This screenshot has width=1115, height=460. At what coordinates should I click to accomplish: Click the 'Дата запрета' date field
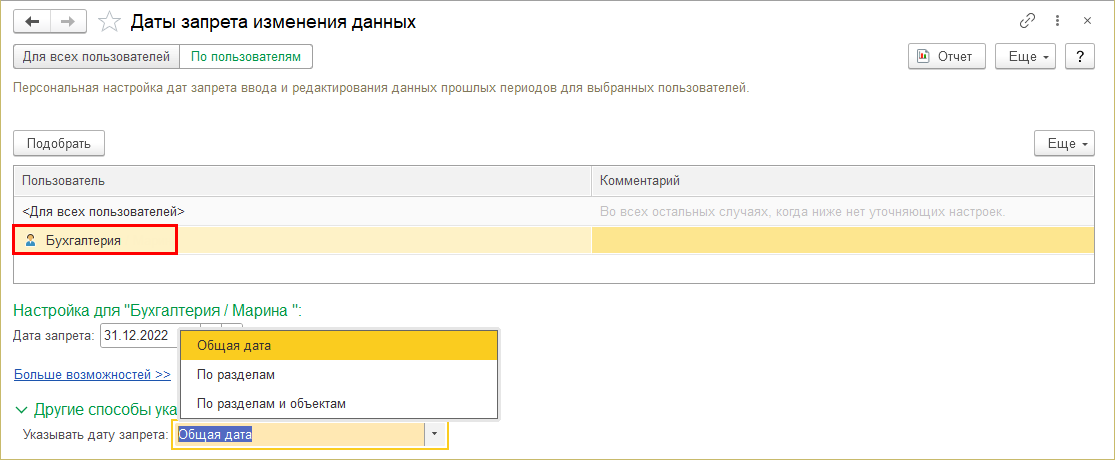(138, 336)
